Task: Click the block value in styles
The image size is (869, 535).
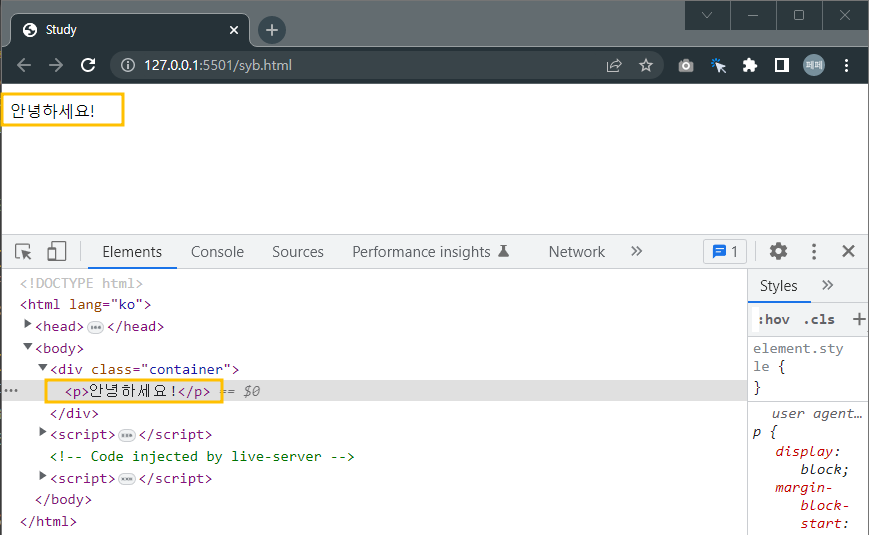Action: pos(820,470)
